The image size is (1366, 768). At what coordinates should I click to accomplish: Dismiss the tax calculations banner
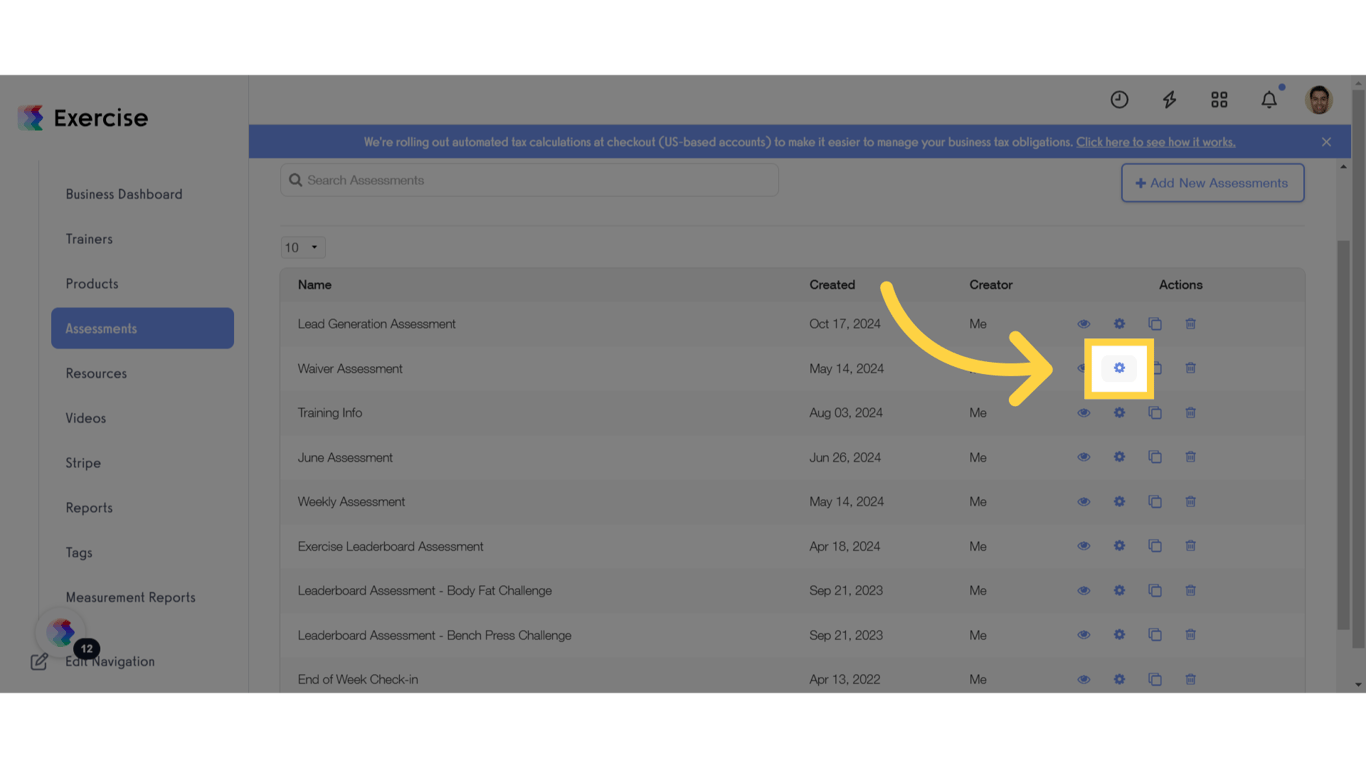click(1326, 142)
